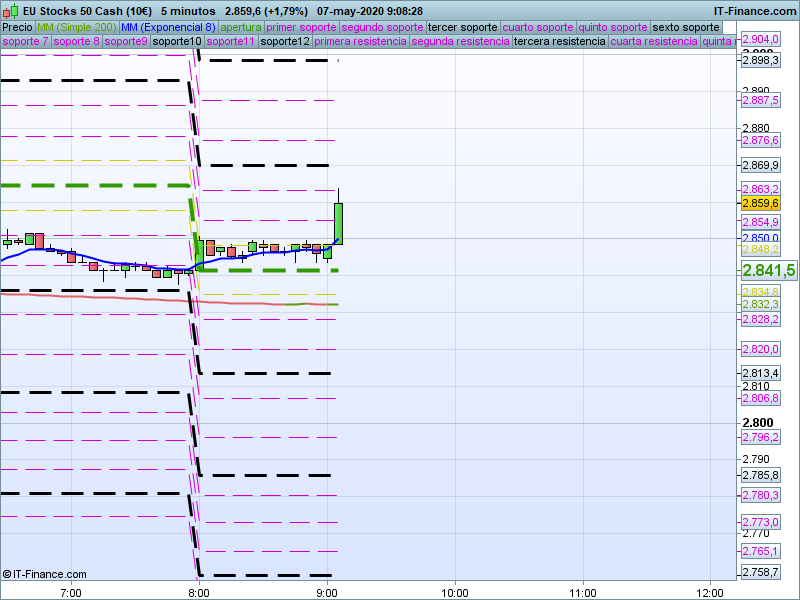Image resolution: width=800 pixels, height=600 pixels.
Task: Click the orange current price tag 2.859,6
Action: (x=760, y=203)
